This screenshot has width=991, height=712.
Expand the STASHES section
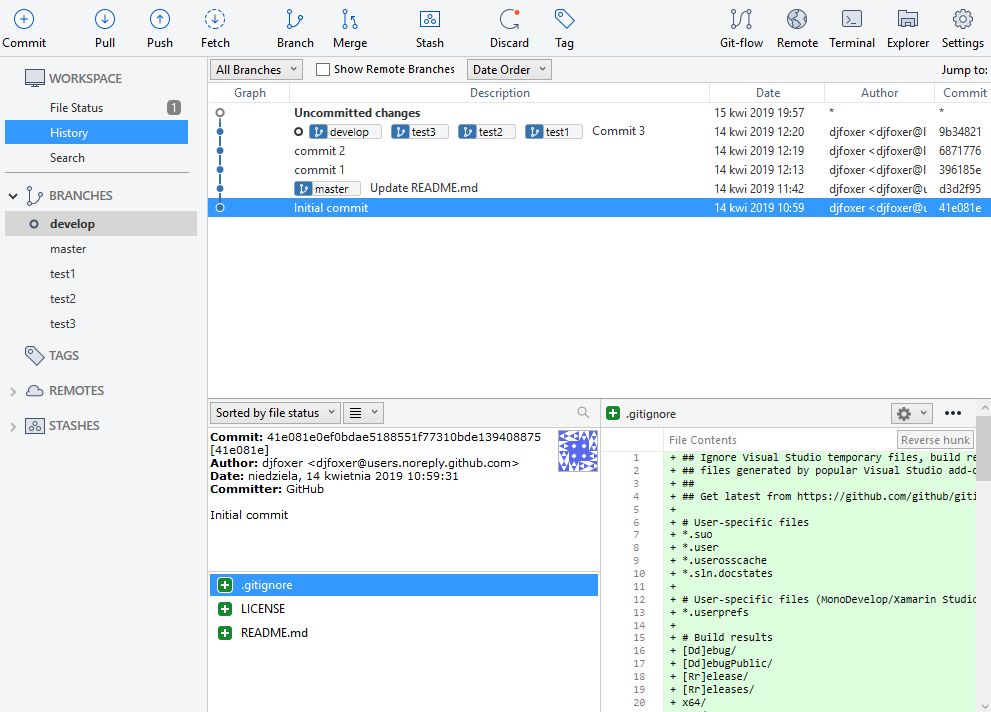pos(13,426)
